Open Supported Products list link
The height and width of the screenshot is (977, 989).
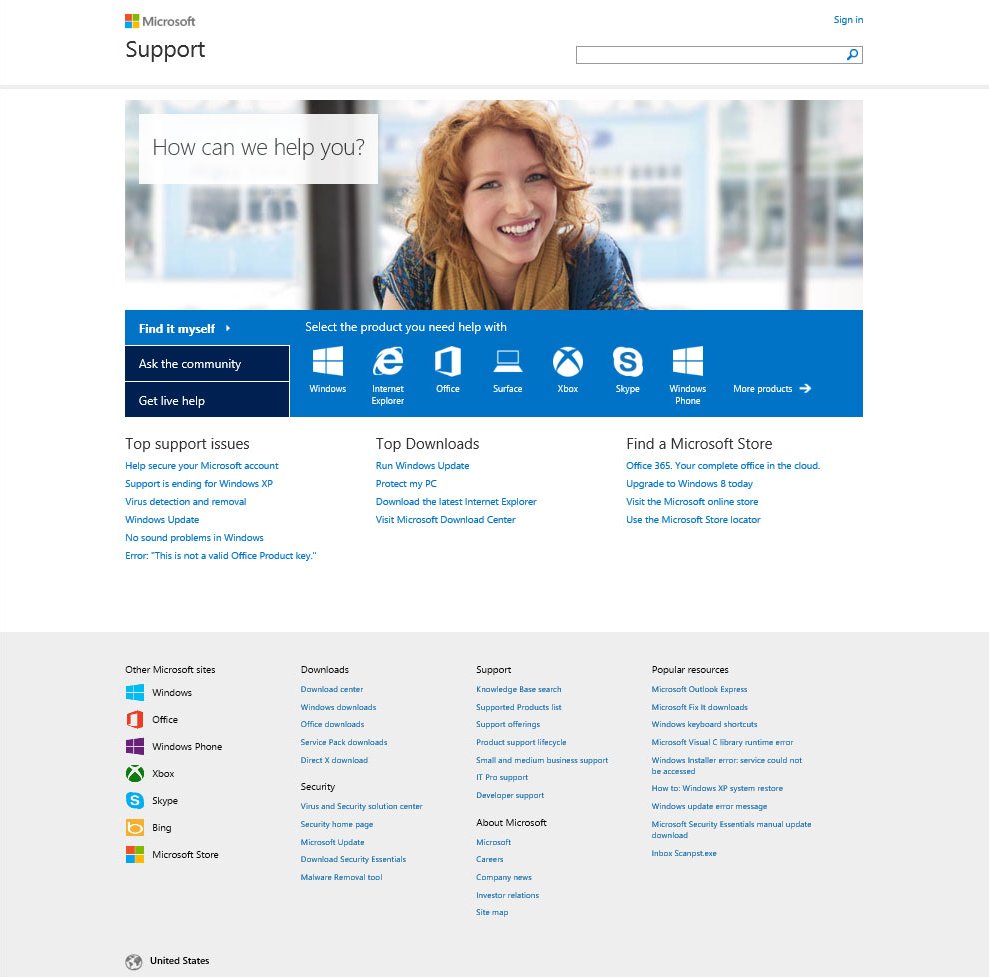click(518, 707)
